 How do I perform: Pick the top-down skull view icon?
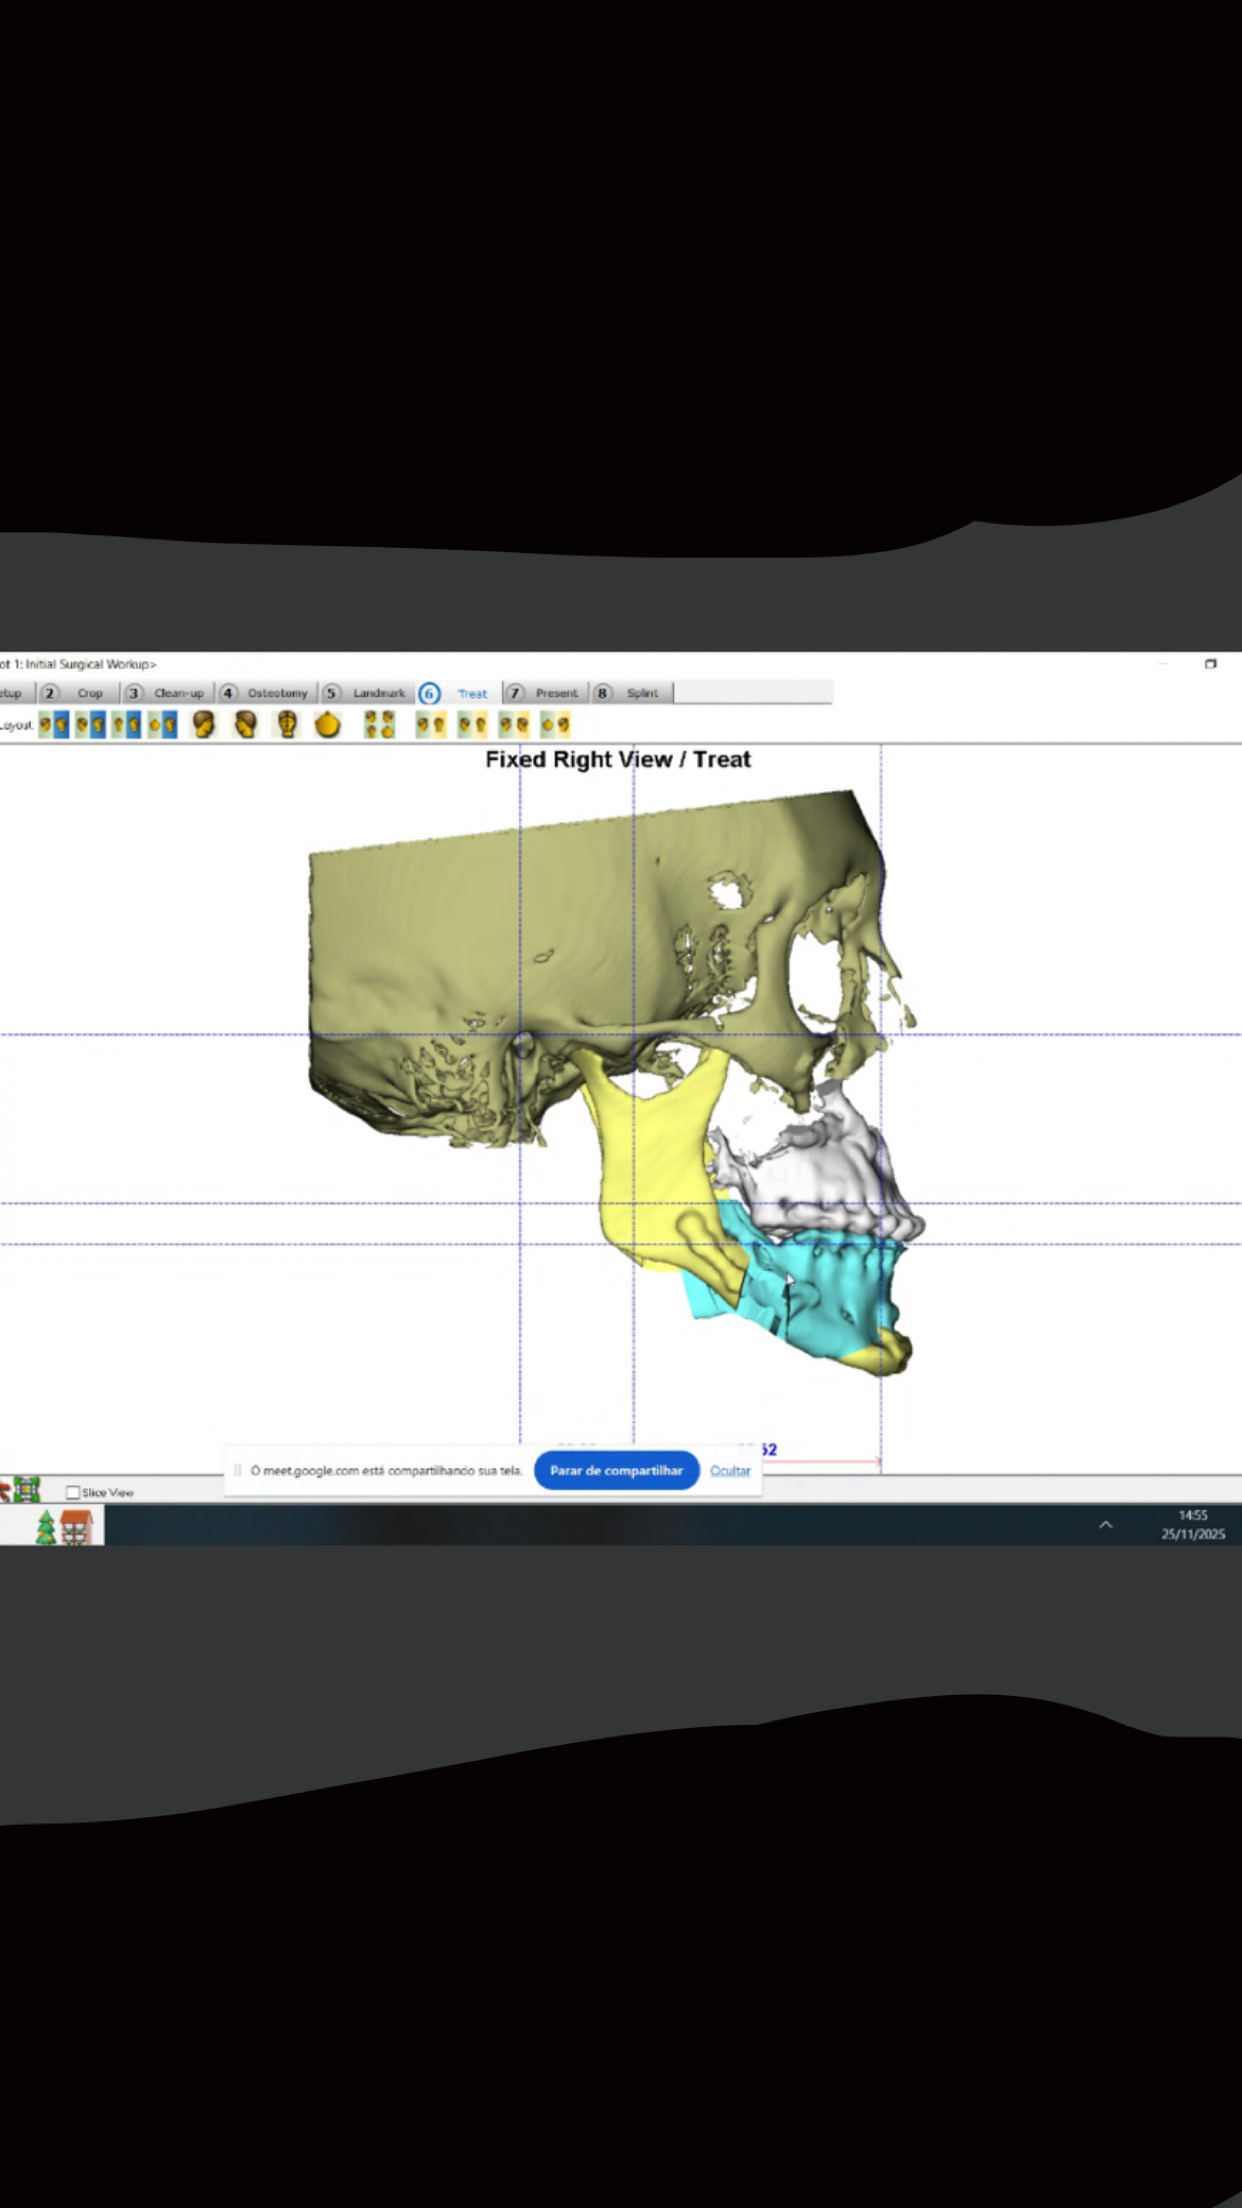[328, 725]
